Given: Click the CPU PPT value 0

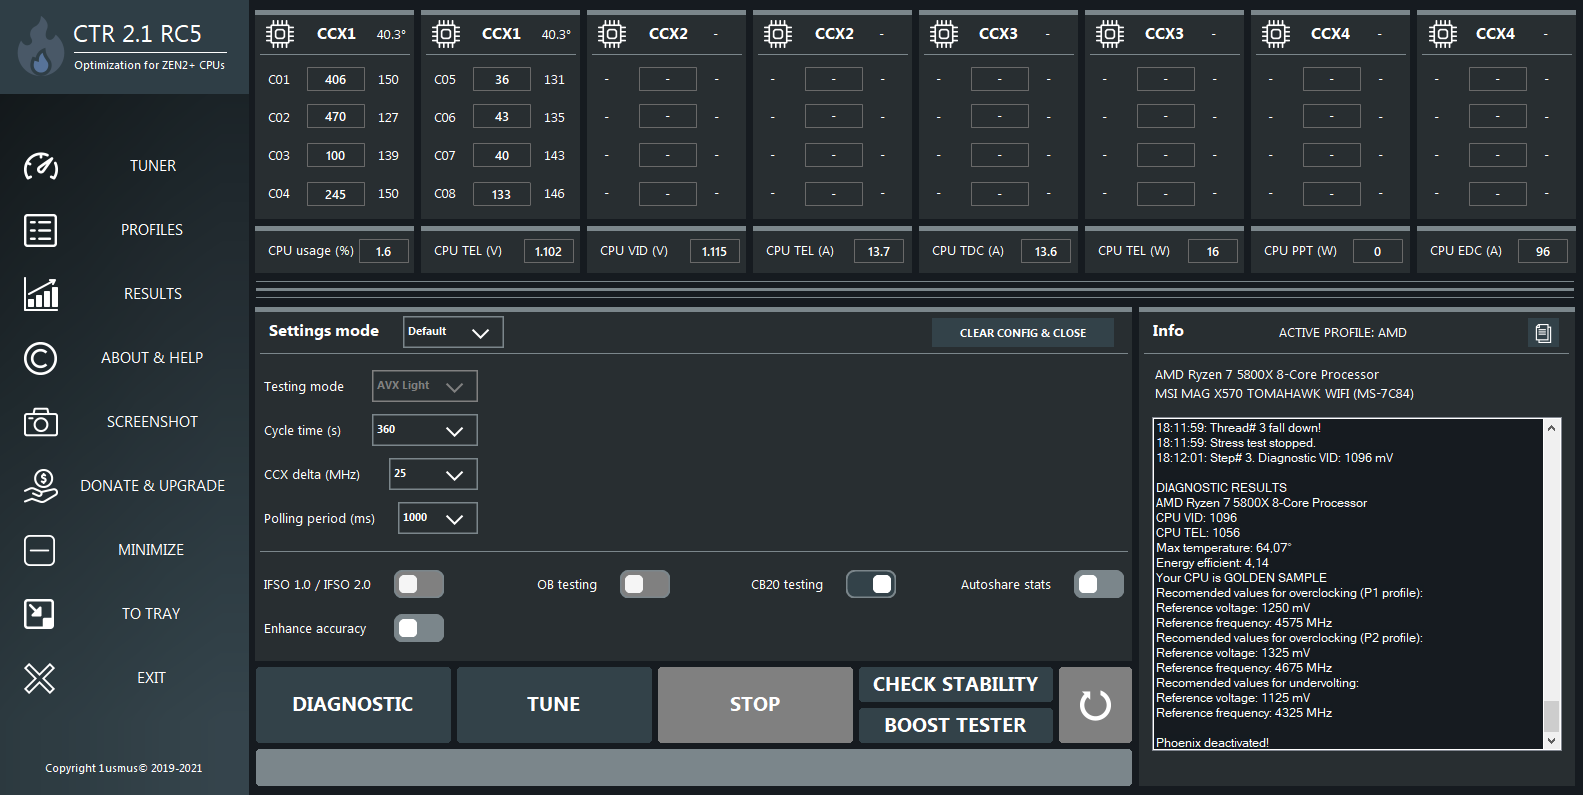Looking at the screenshot, I should tap(1378, 251).
